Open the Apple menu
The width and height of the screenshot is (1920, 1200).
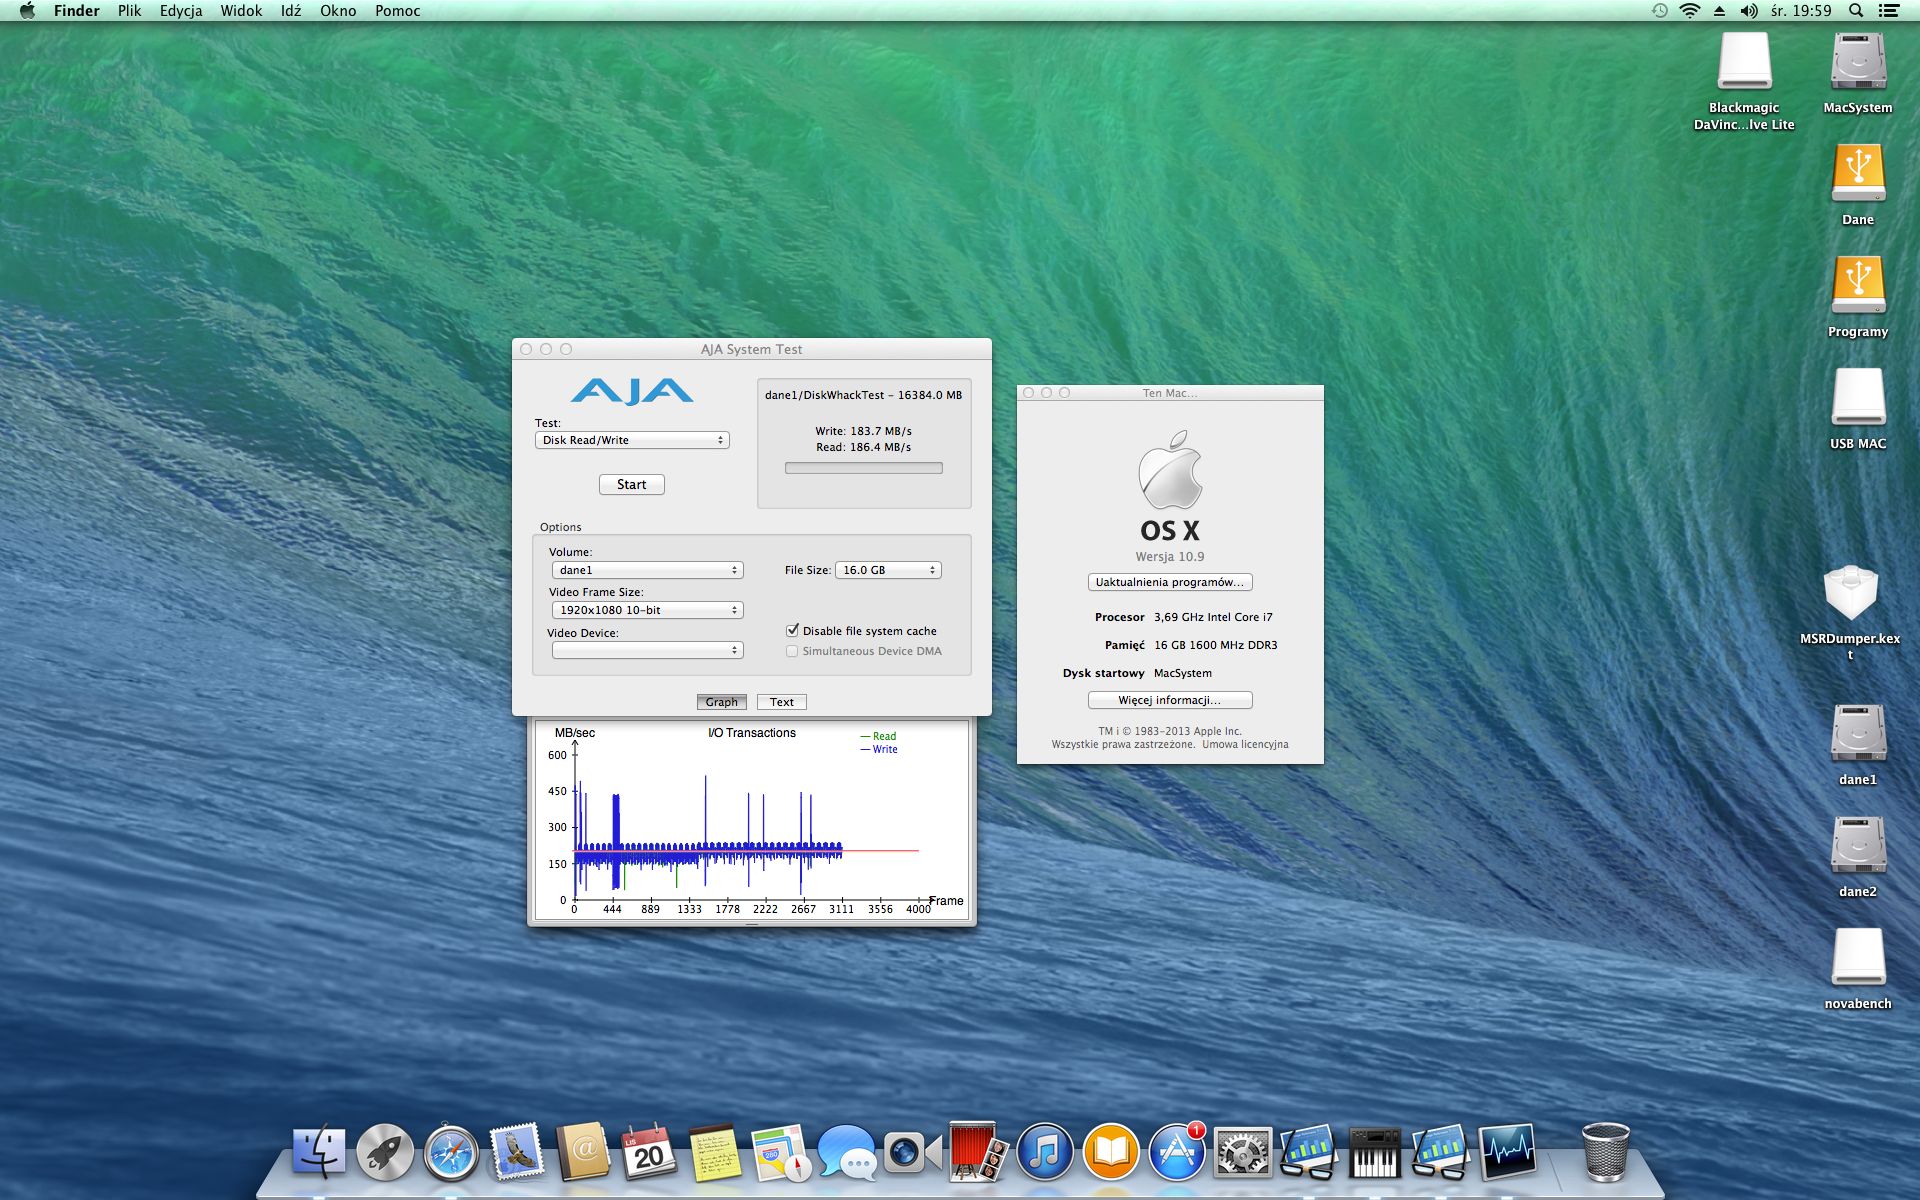tap(27, 11)
